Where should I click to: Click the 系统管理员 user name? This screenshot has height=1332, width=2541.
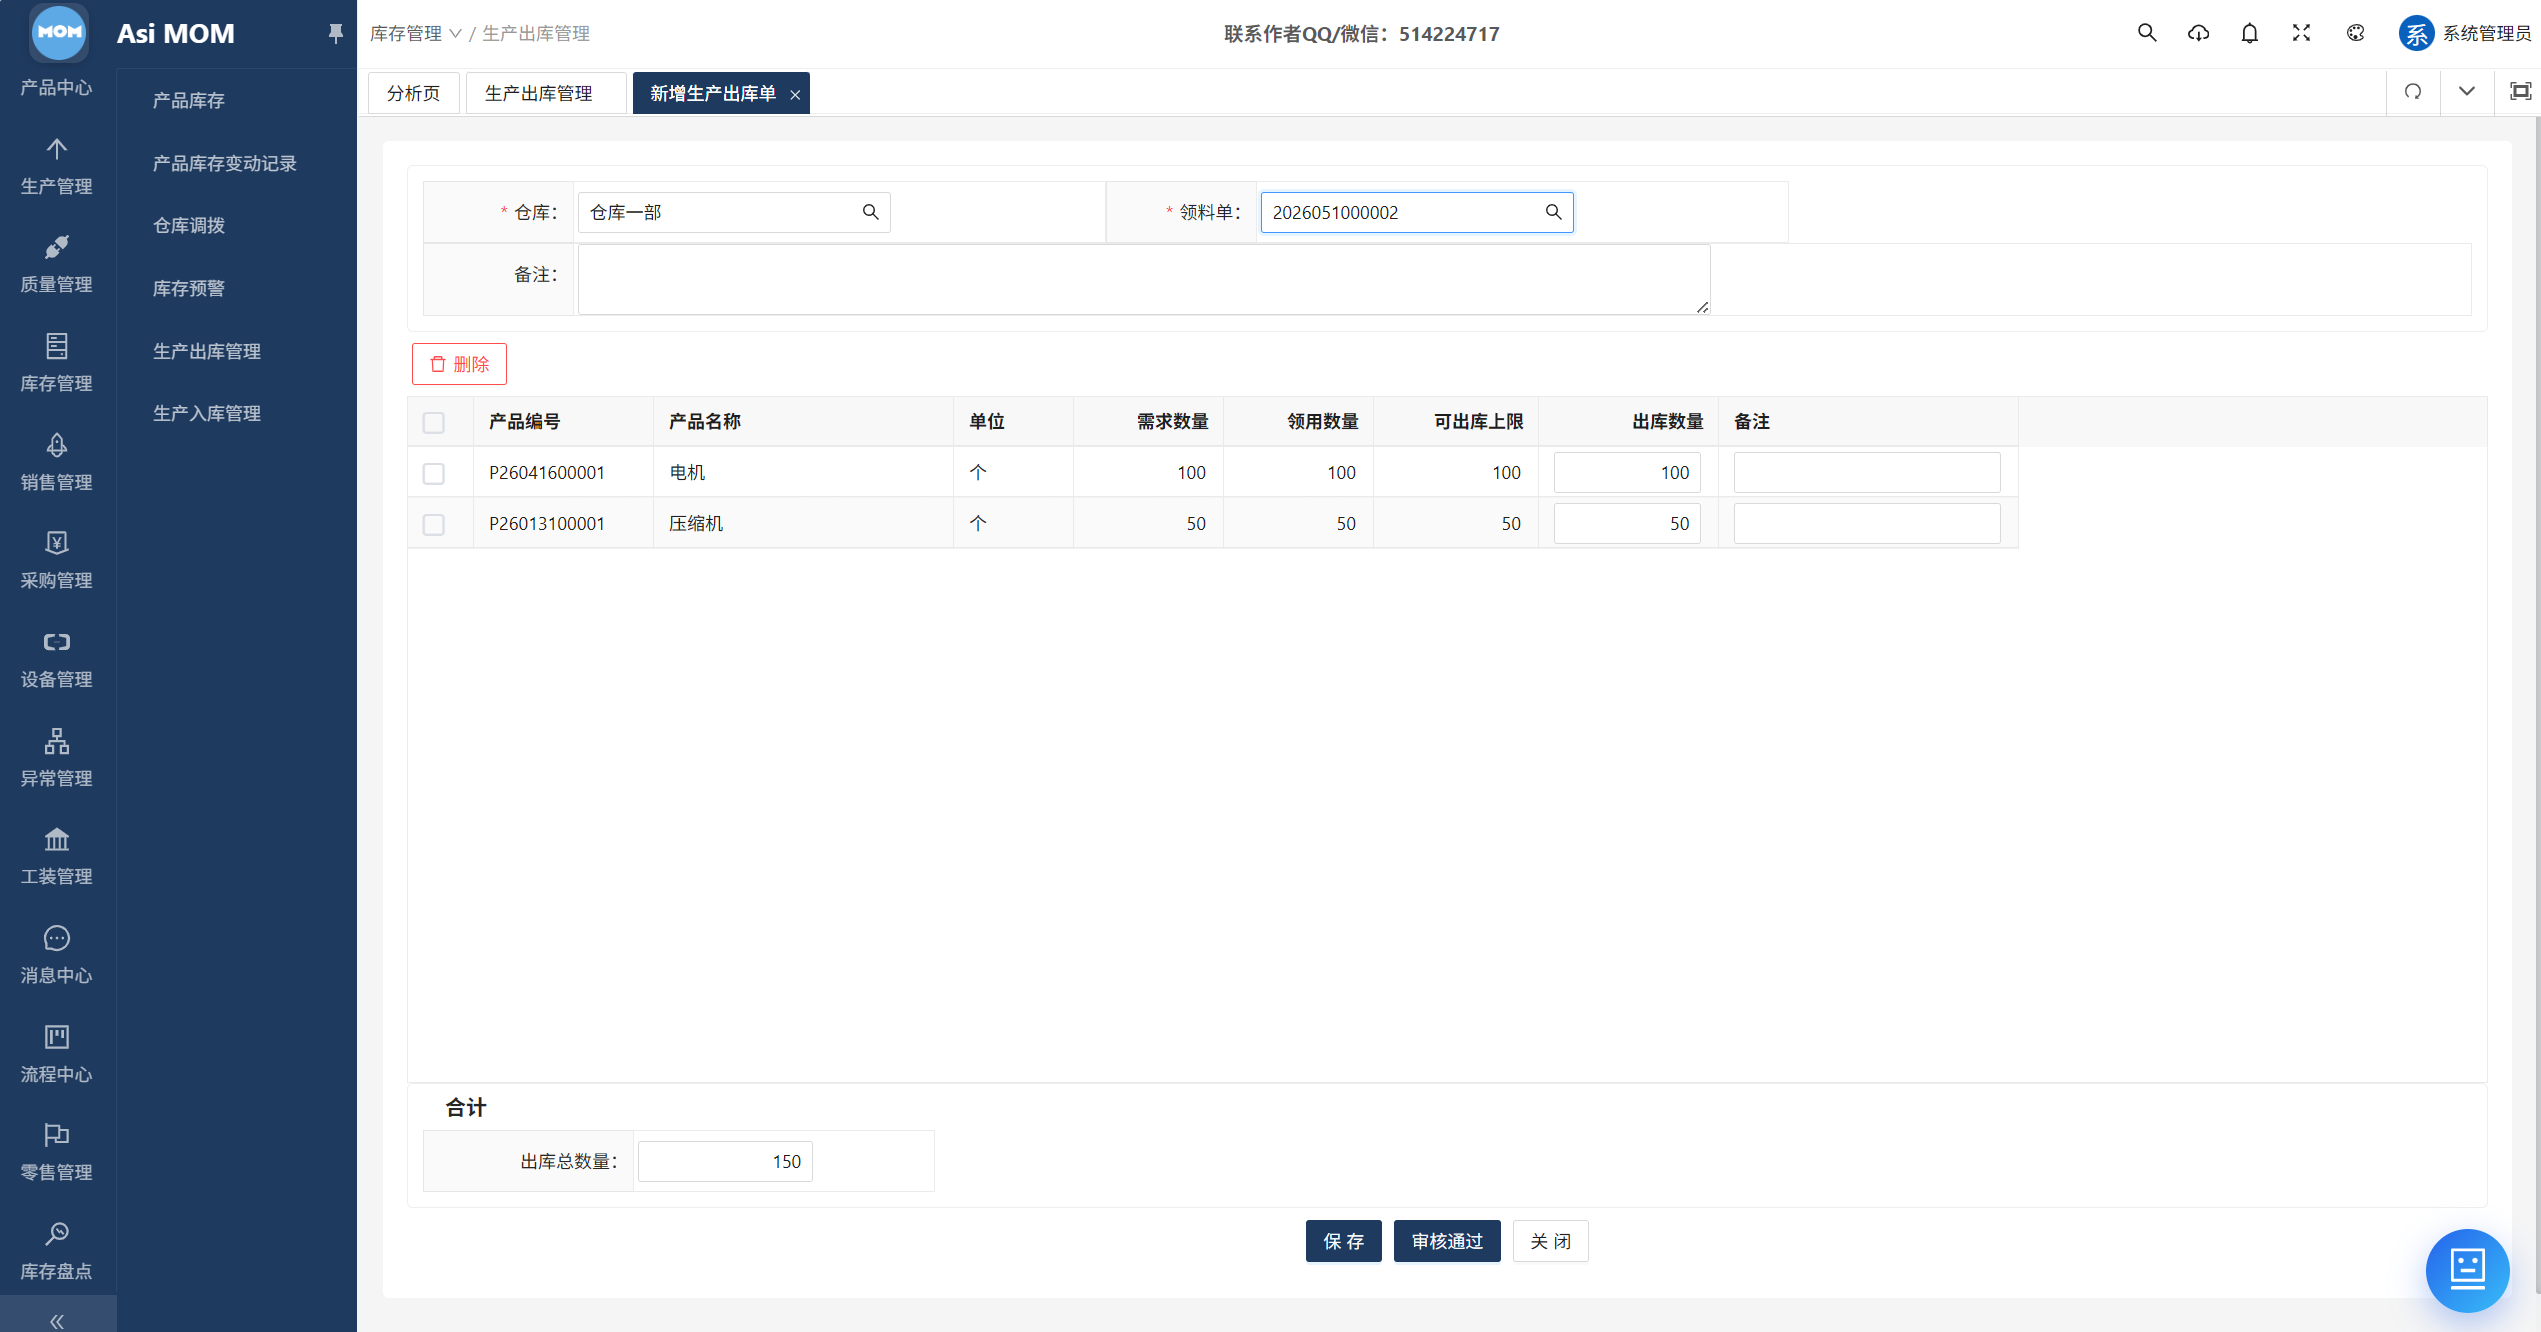2486,33
